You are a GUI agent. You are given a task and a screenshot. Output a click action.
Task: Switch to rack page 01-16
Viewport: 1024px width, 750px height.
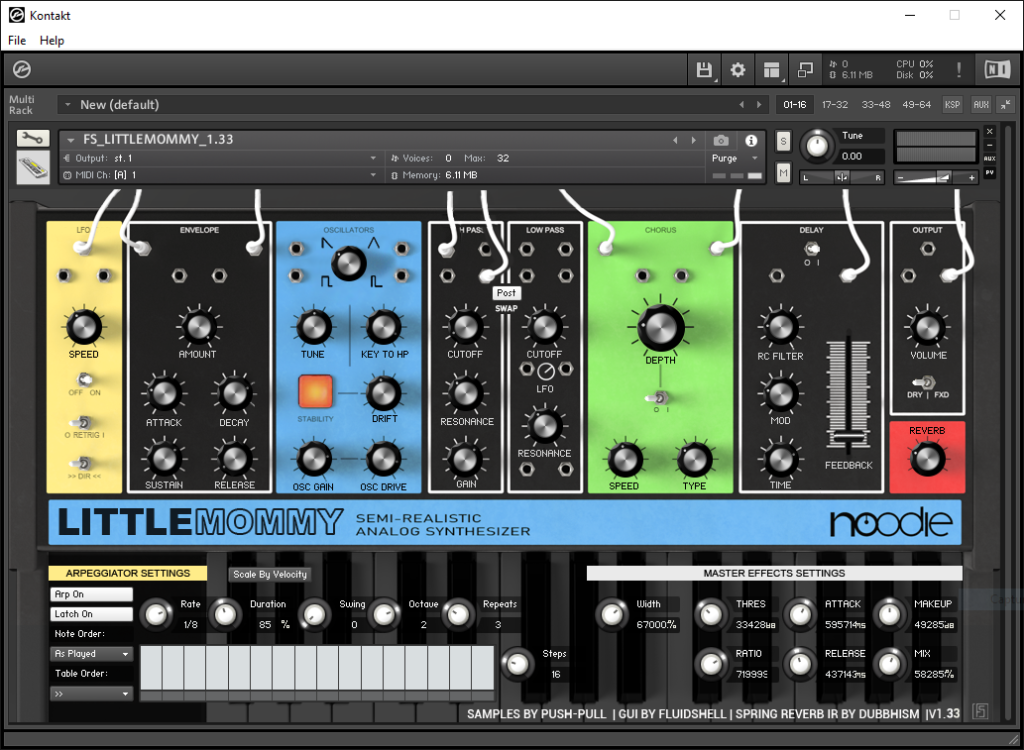click(795, 105)
